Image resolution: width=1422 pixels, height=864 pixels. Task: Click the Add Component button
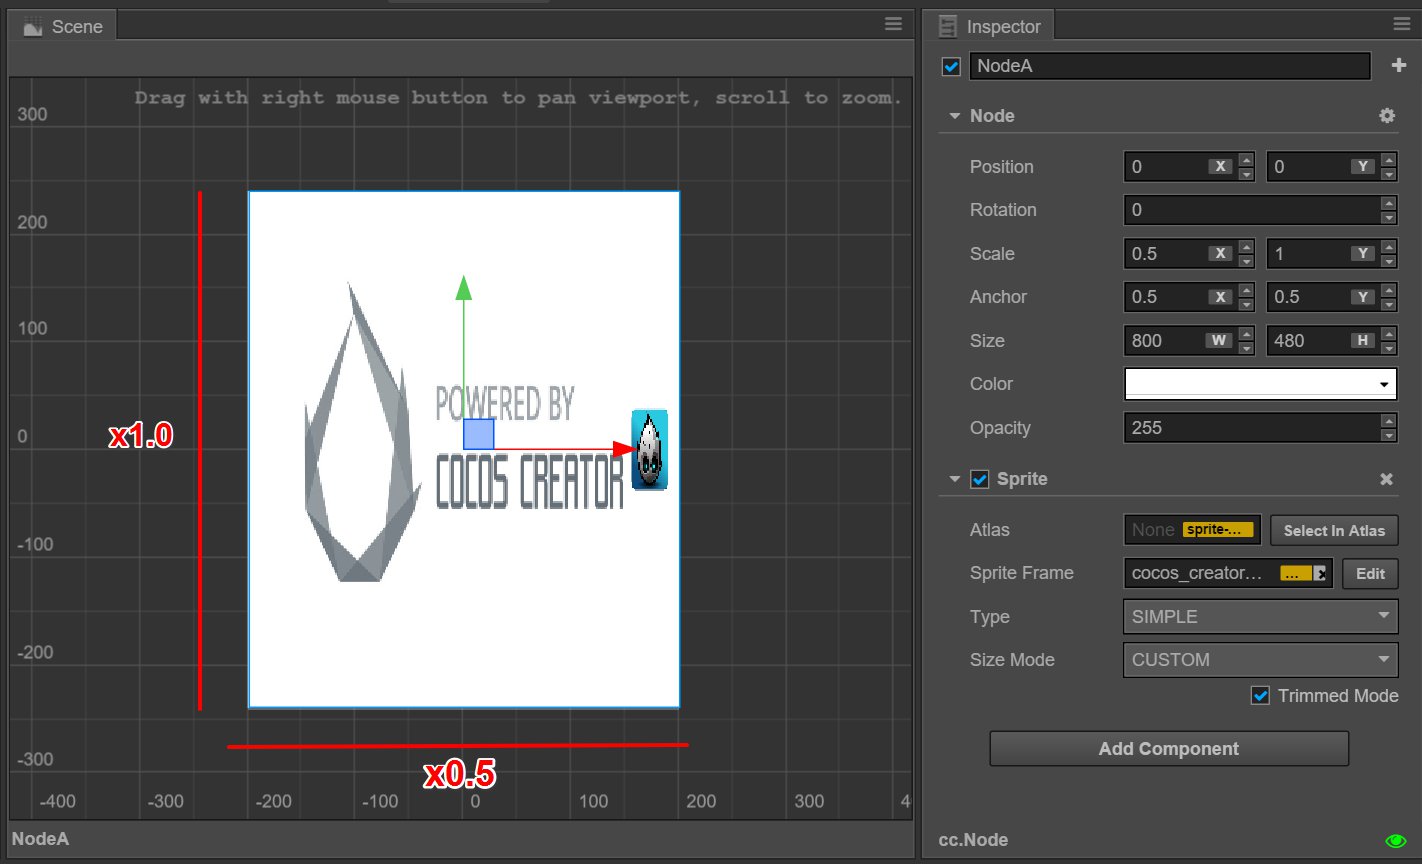[1168, 749]
